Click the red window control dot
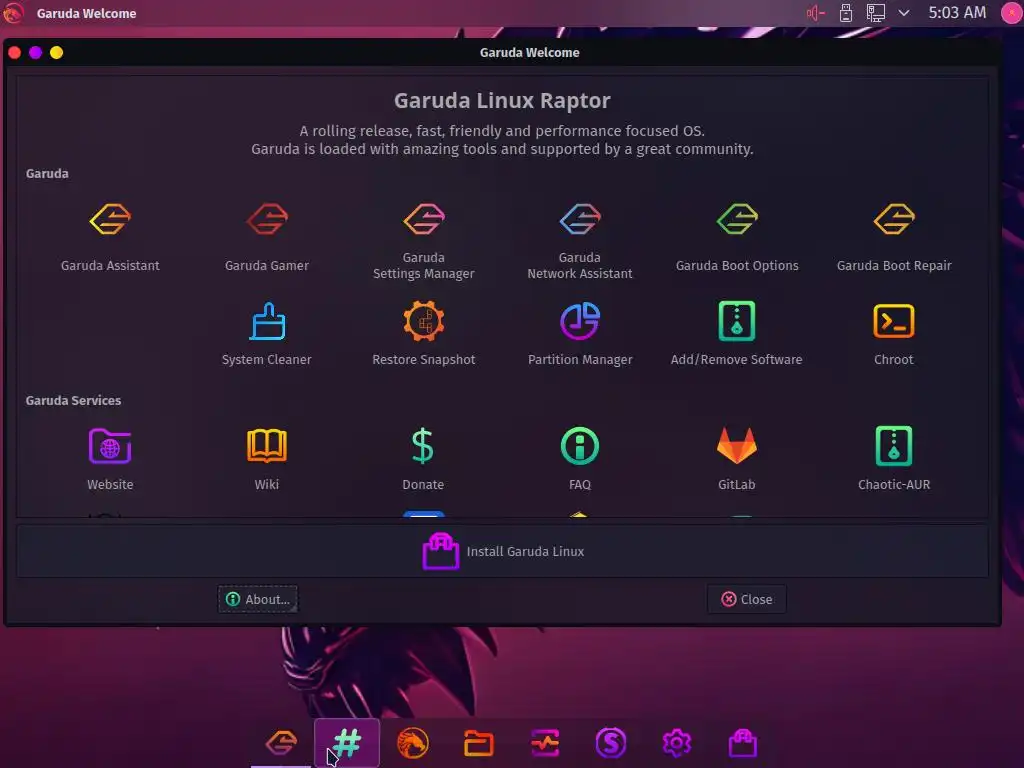Image resolution: width=1024 pixels, height=768 pixels. click(x=14, y=52)
